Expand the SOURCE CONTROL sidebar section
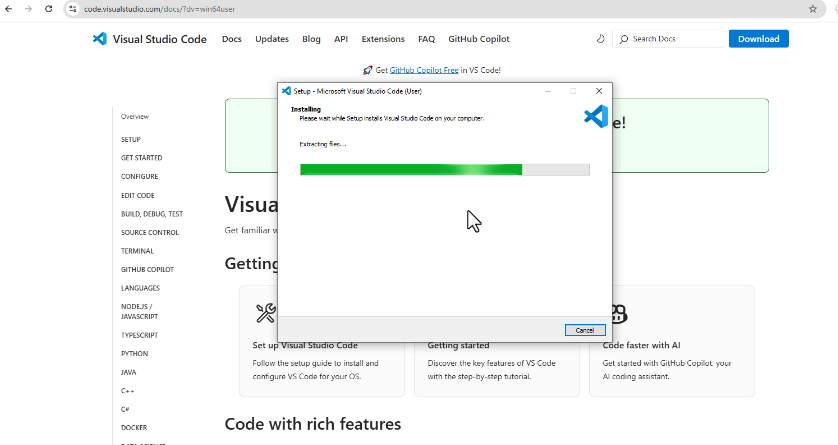Screen dimensions: 838x445 (x=150, y=232)
